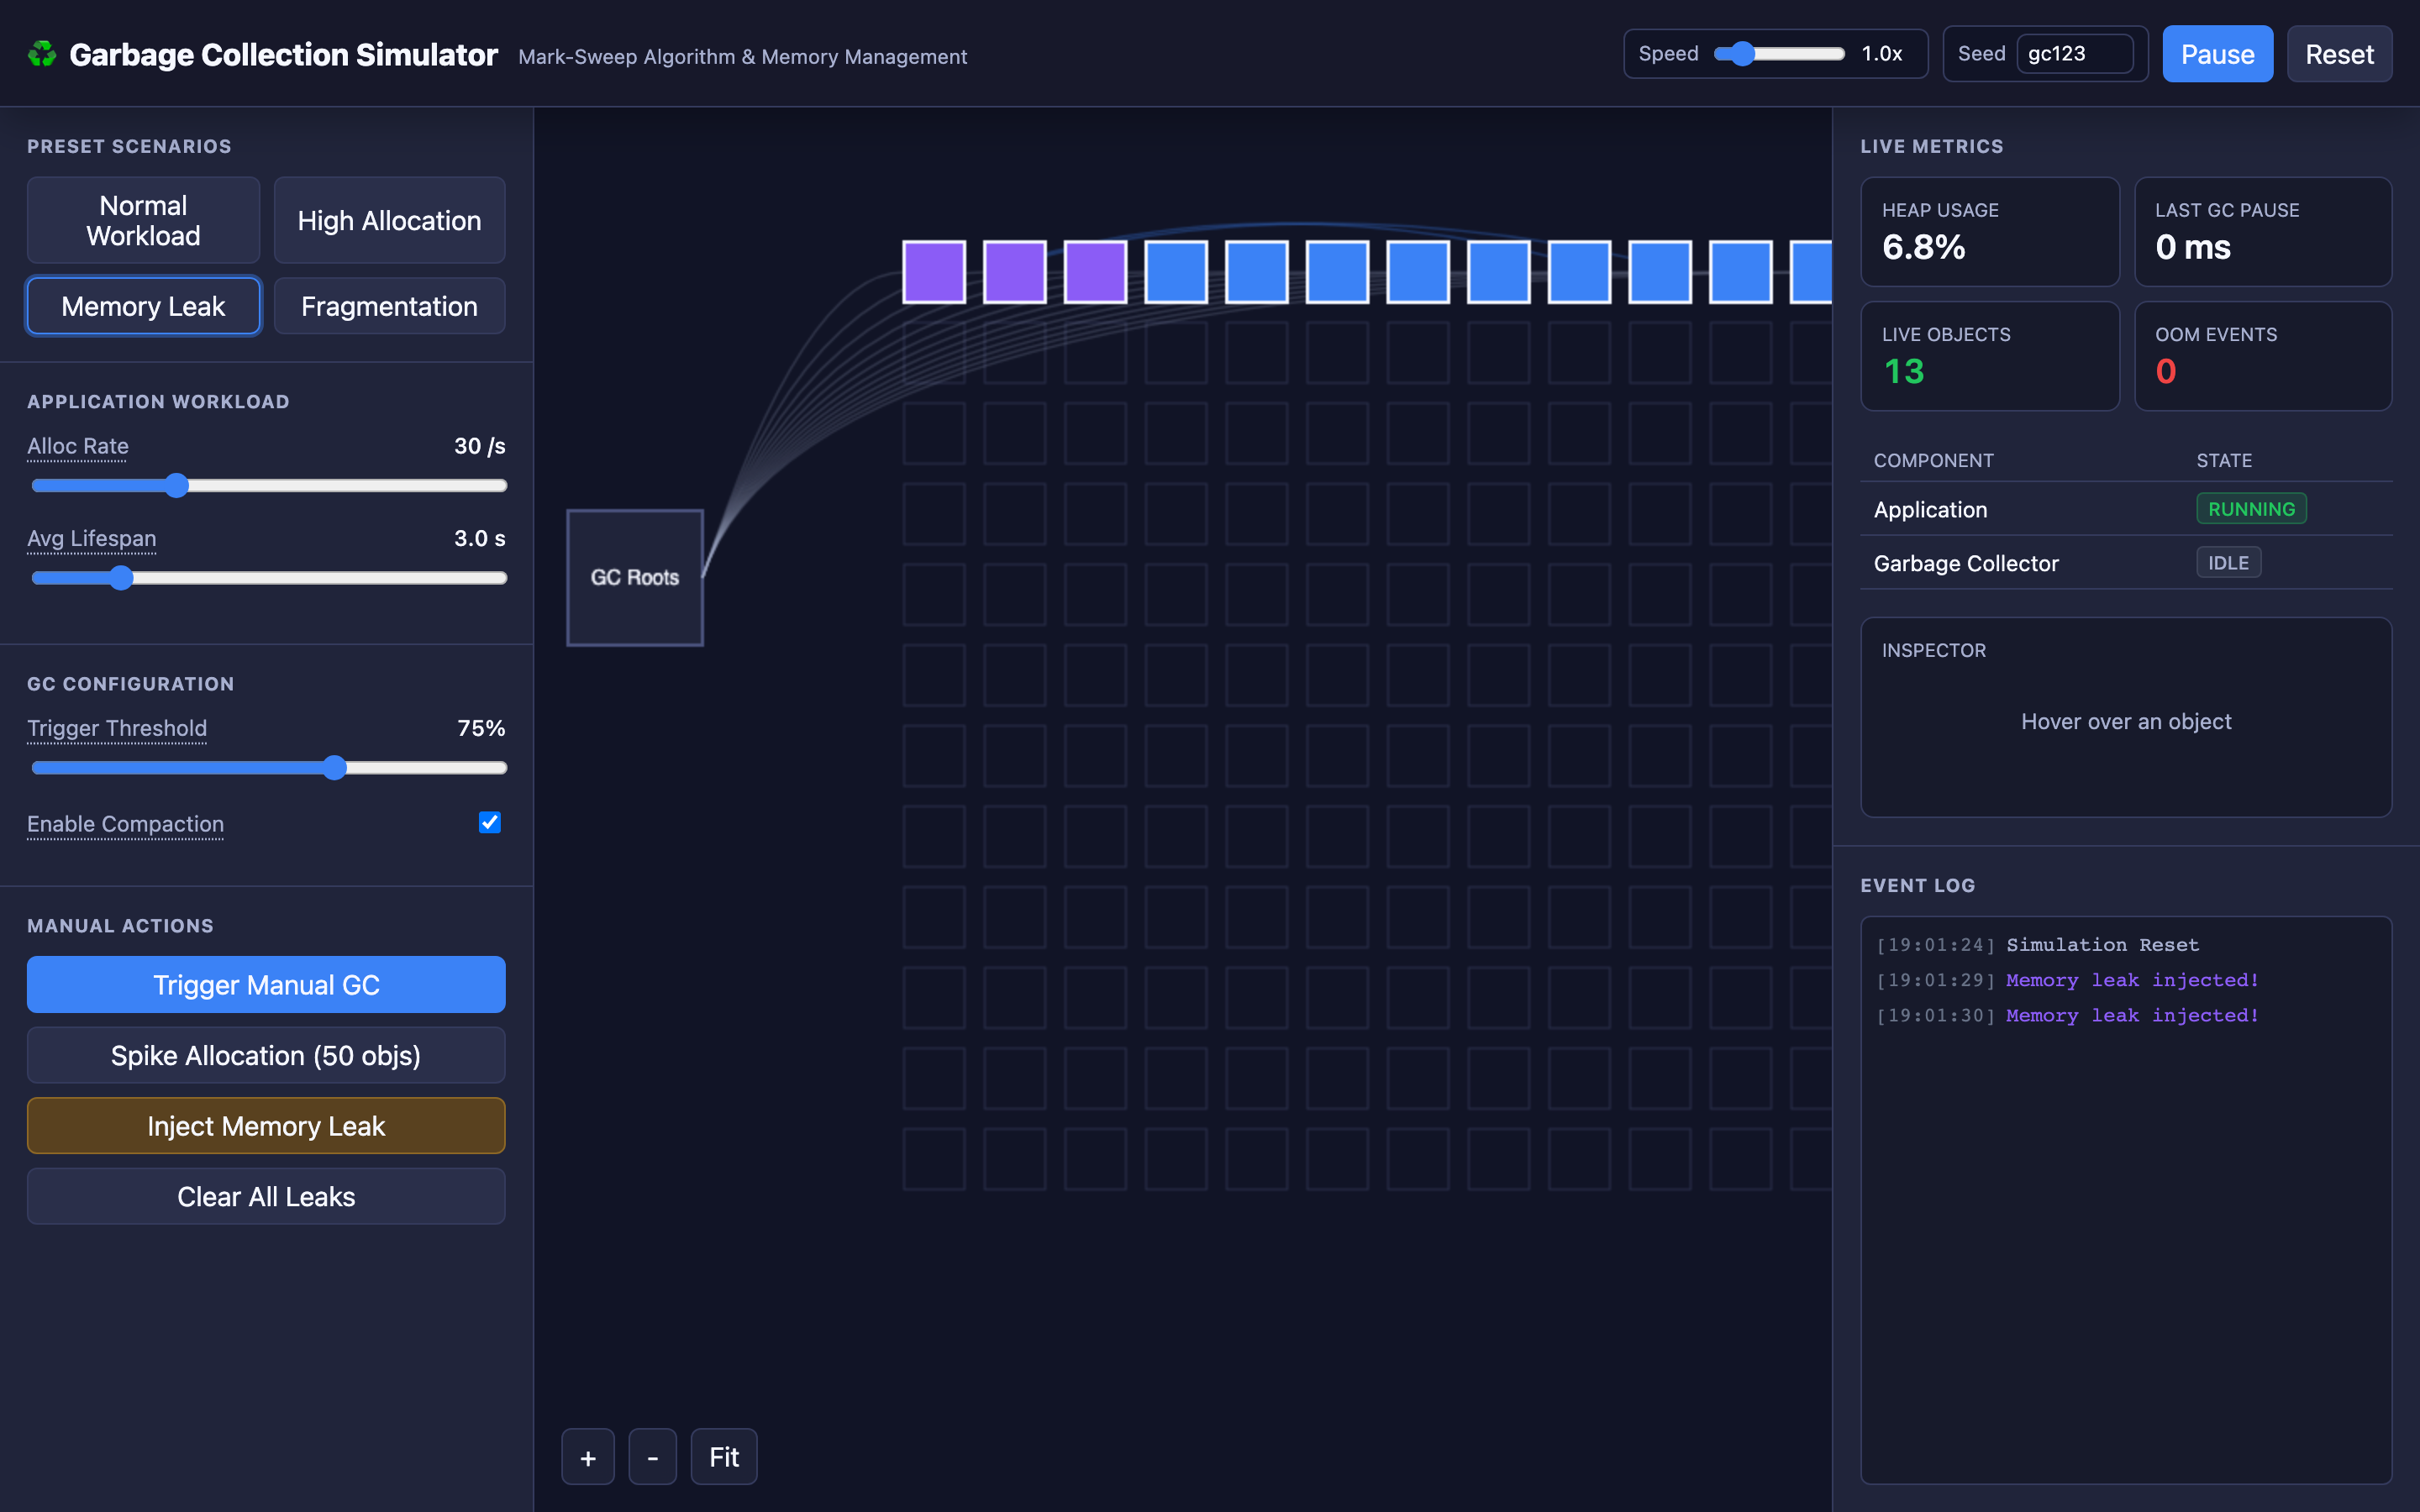The width and height of the screenshot is (2420, 1512).
Task: Click the Alloc Rate label
Action: (78, 446)
